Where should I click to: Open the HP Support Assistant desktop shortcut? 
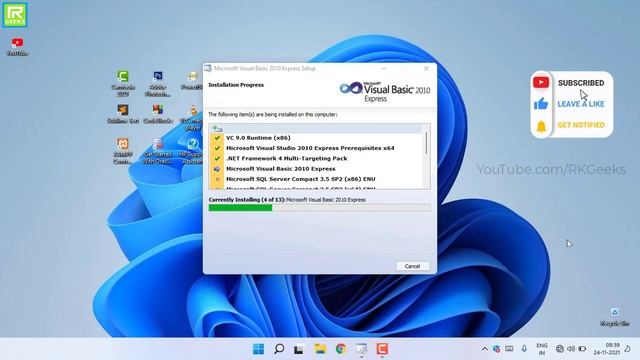click(x=192, y=151)
